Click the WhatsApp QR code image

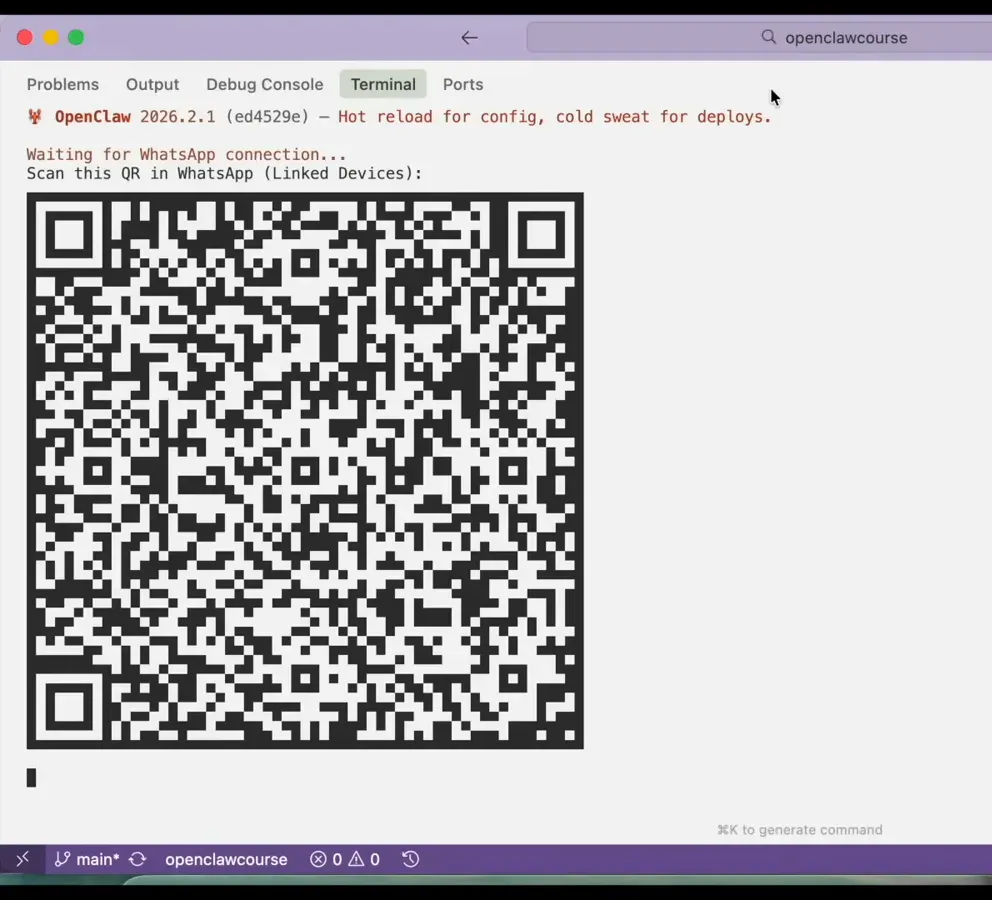click(305, 471)
